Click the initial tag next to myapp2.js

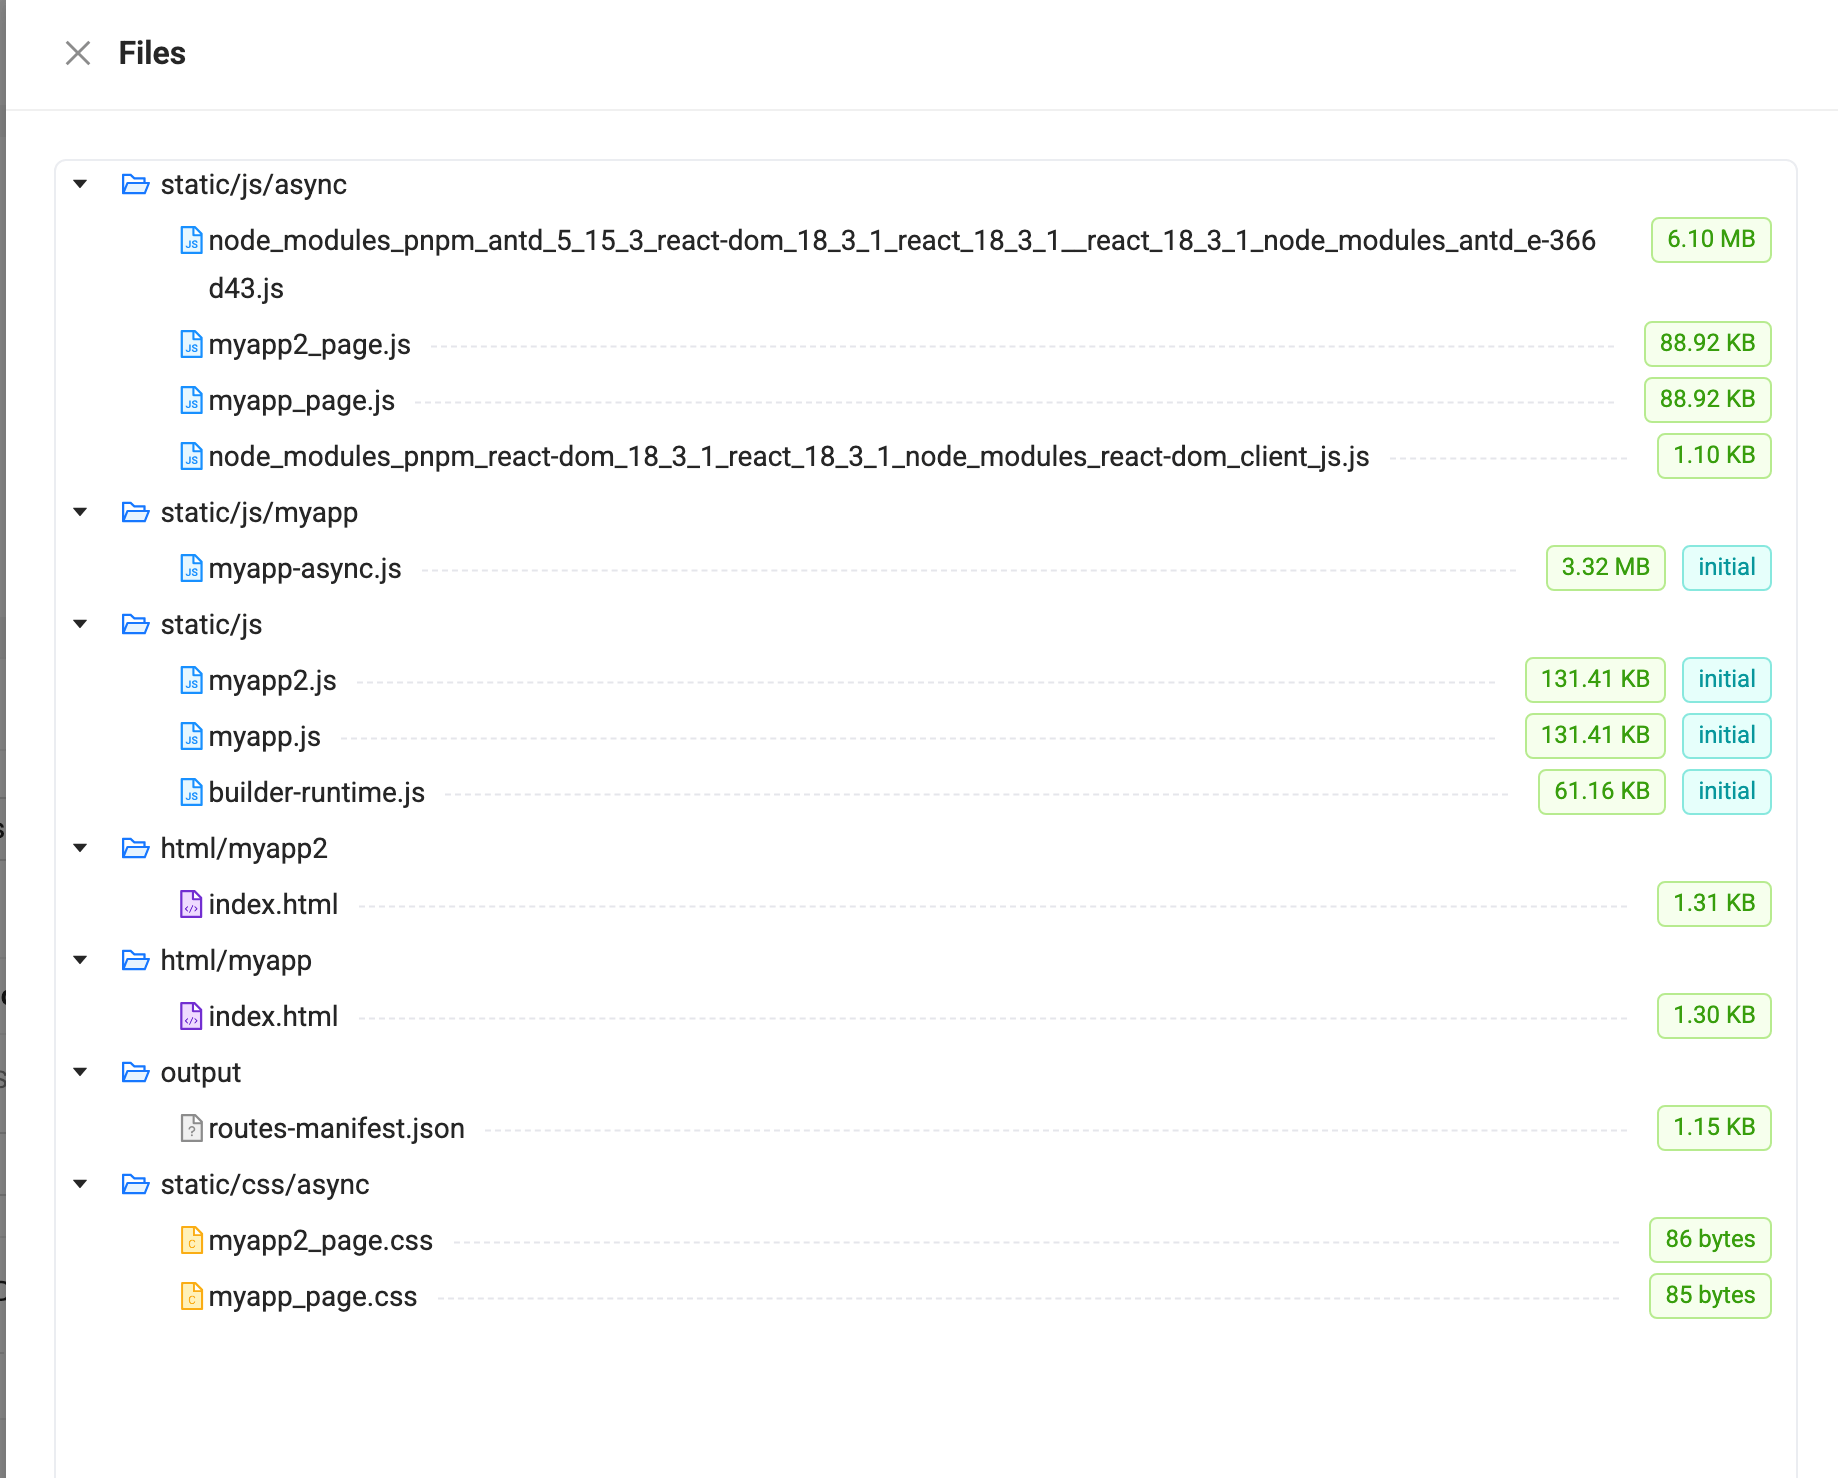click(x=1726, y=680)
